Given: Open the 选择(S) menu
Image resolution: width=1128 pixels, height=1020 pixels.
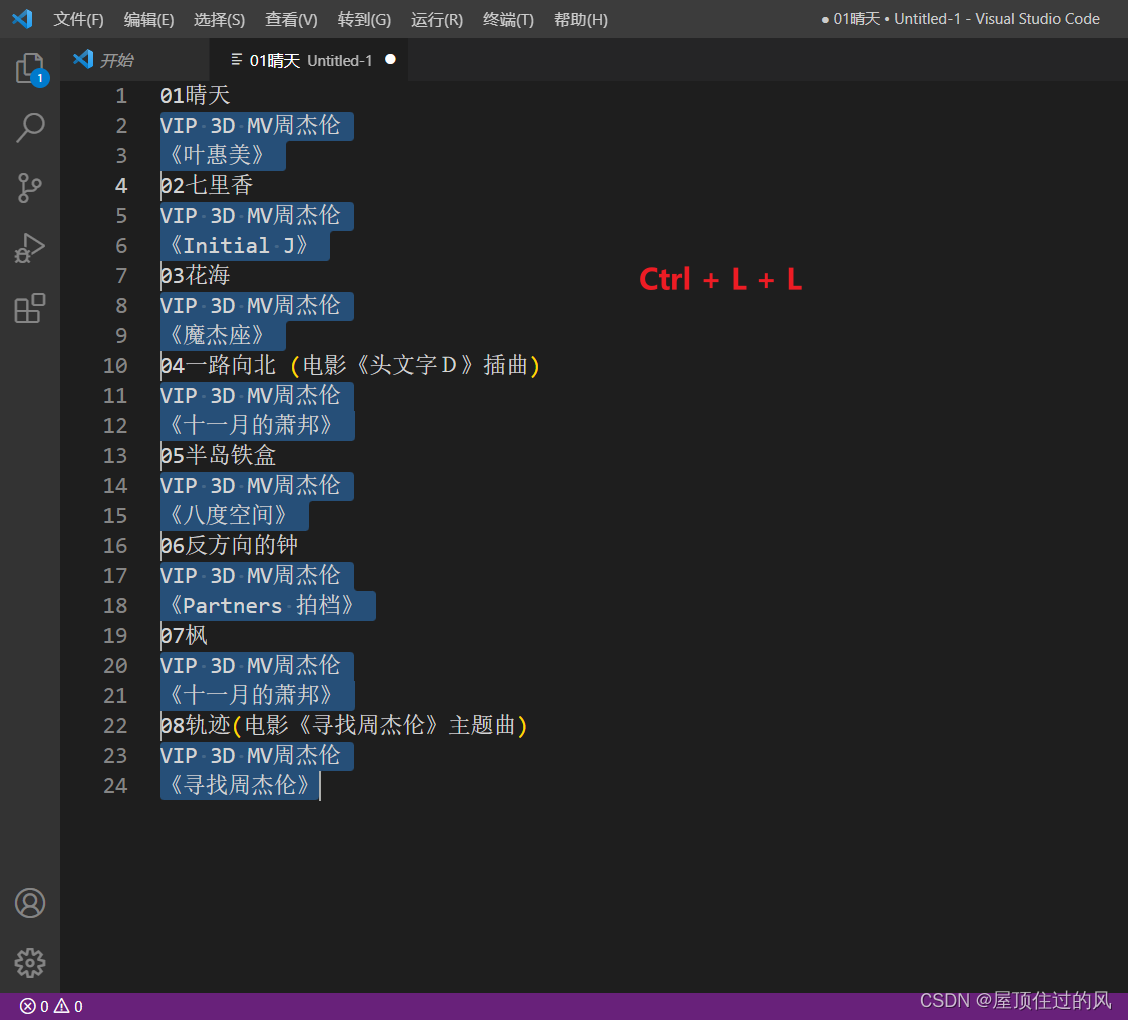Looking at the screenshot, I should 219,19.
